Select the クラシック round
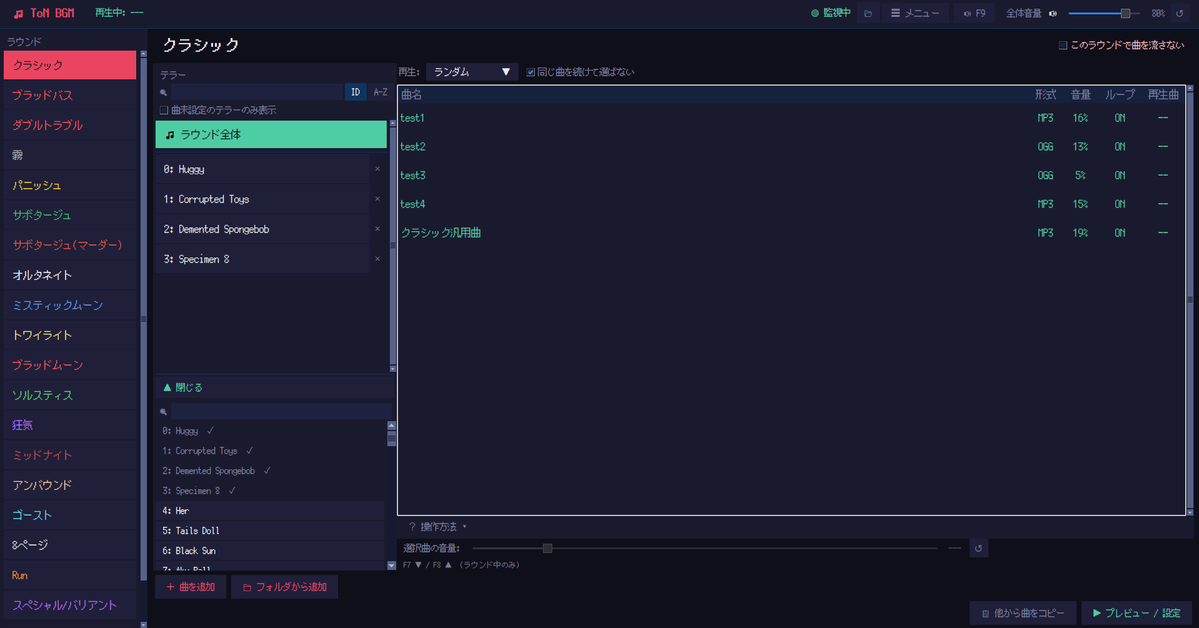The image size is (1199, 628). (70, 65)
